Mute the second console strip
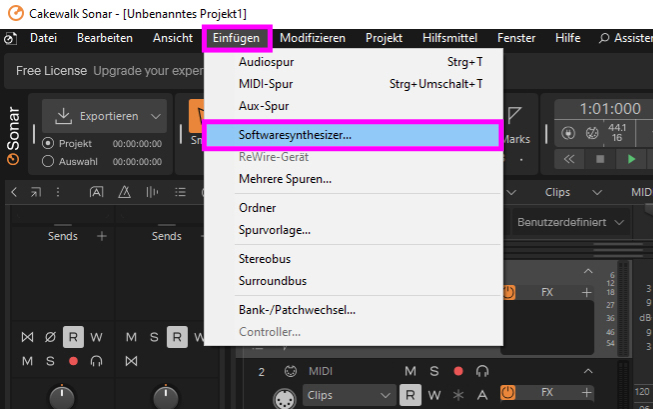The height and width of the screenshot is (409, 653). coord(131,337)
